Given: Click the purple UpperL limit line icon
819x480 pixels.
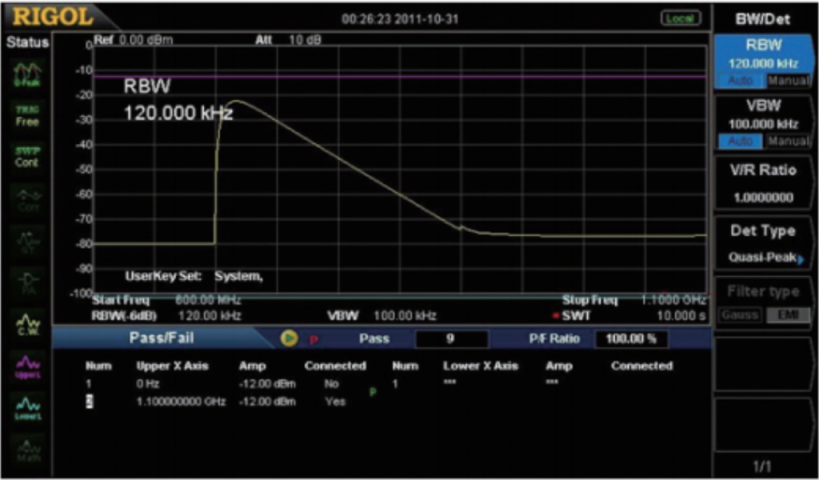Looking at the screenshot, I should (x=28, y=366).
